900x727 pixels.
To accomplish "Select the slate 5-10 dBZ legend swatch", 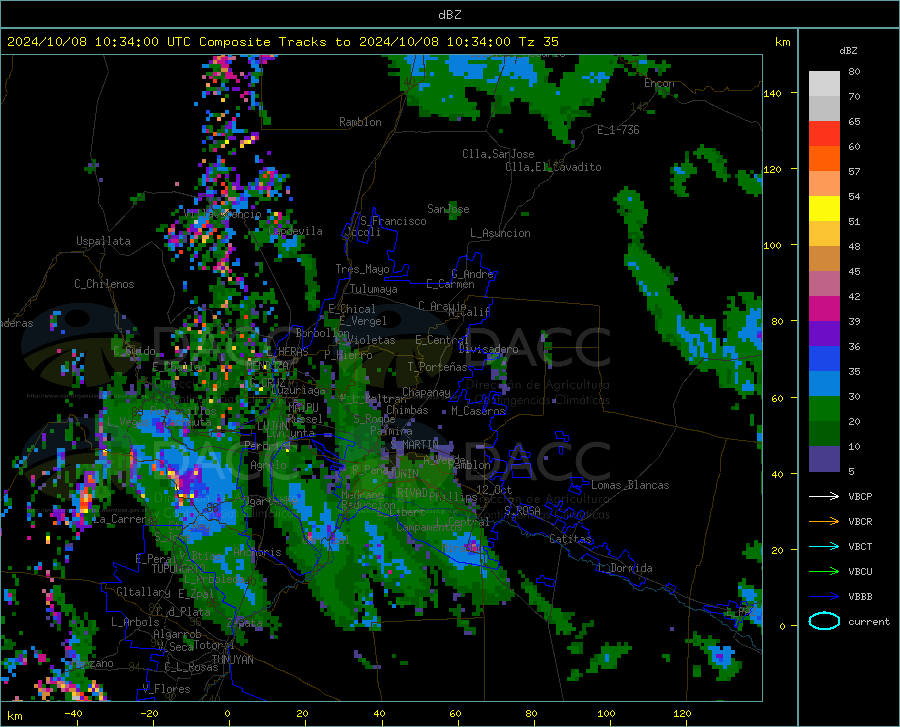I will [824, 459].
